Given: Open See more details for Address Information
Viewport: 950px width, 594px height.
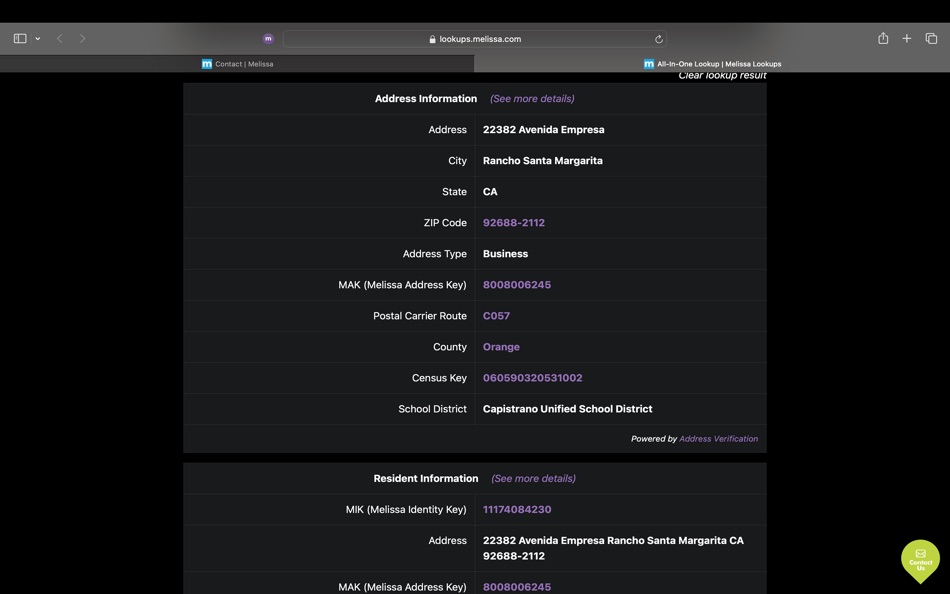Looking at the screenshot, I should [x=532, y=98].
